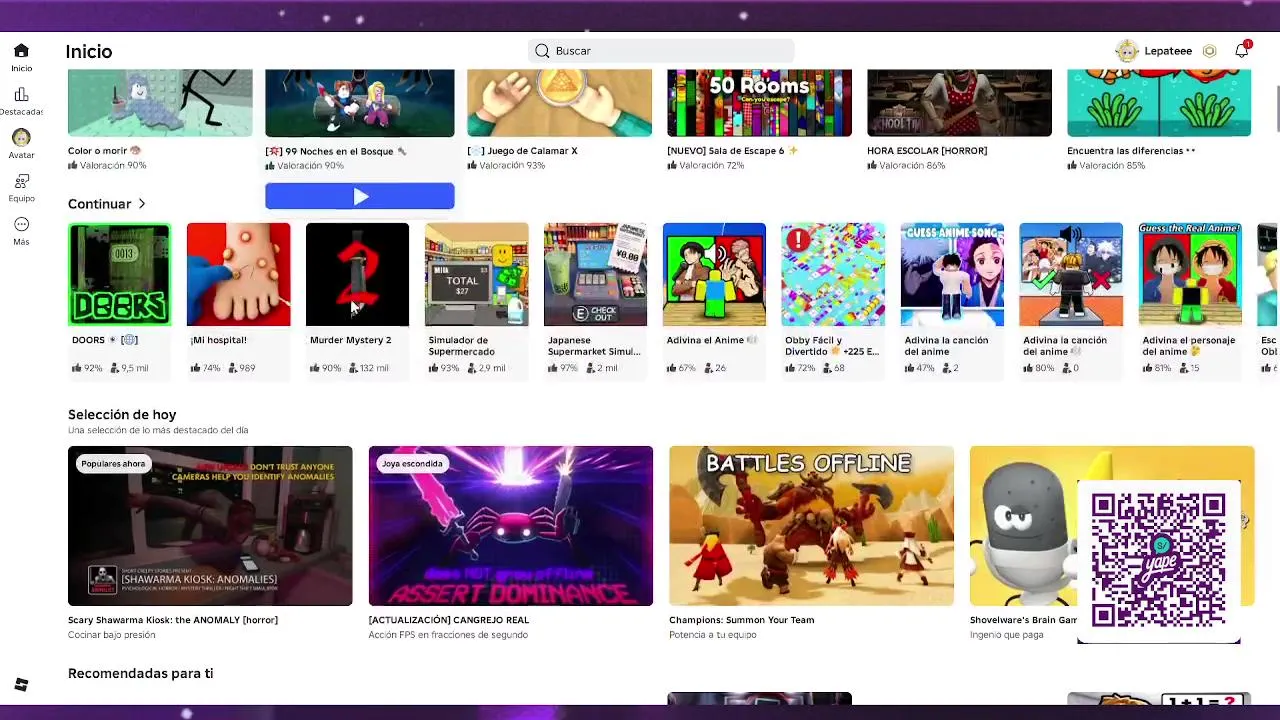This screenshot has width=1280, height=720.
Task: Open Champions: Summon Your Team card
Action: [x=811, y=526]
